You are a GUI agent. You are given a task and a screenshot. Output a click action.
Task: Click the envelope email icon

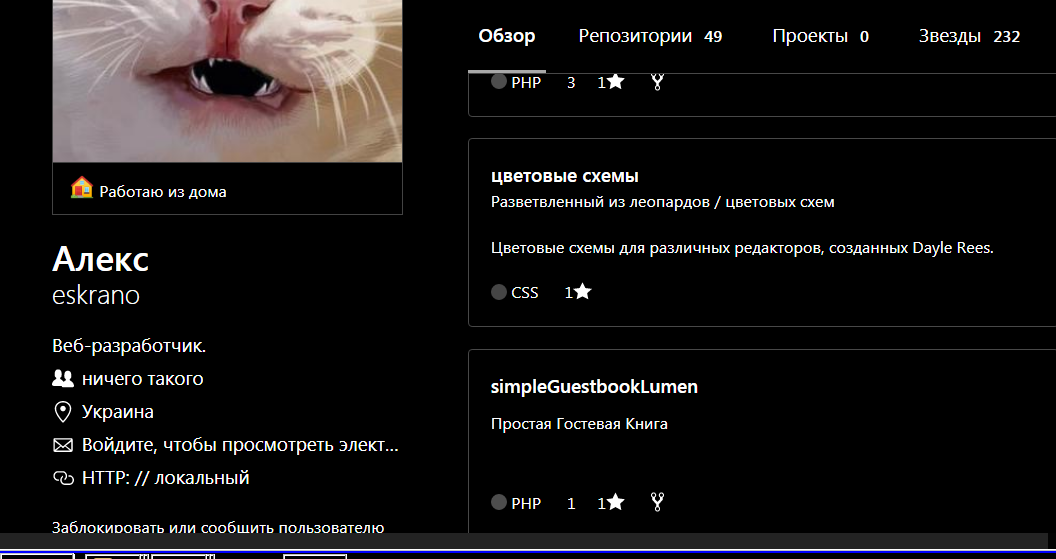63,445
